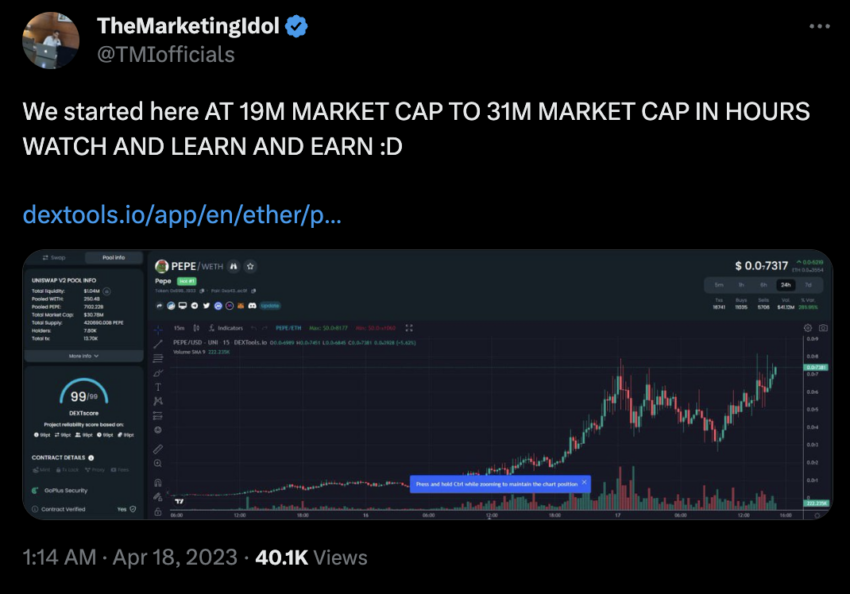Image resolution: width=850 pixels, height=594 pixels.
Task: Open the 15m chart interval dropdown
Action: (178, 327)
